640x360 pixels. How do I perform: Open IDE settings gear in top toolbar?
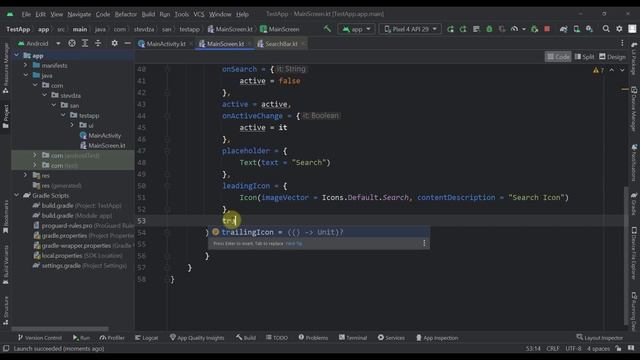point(619,29)
